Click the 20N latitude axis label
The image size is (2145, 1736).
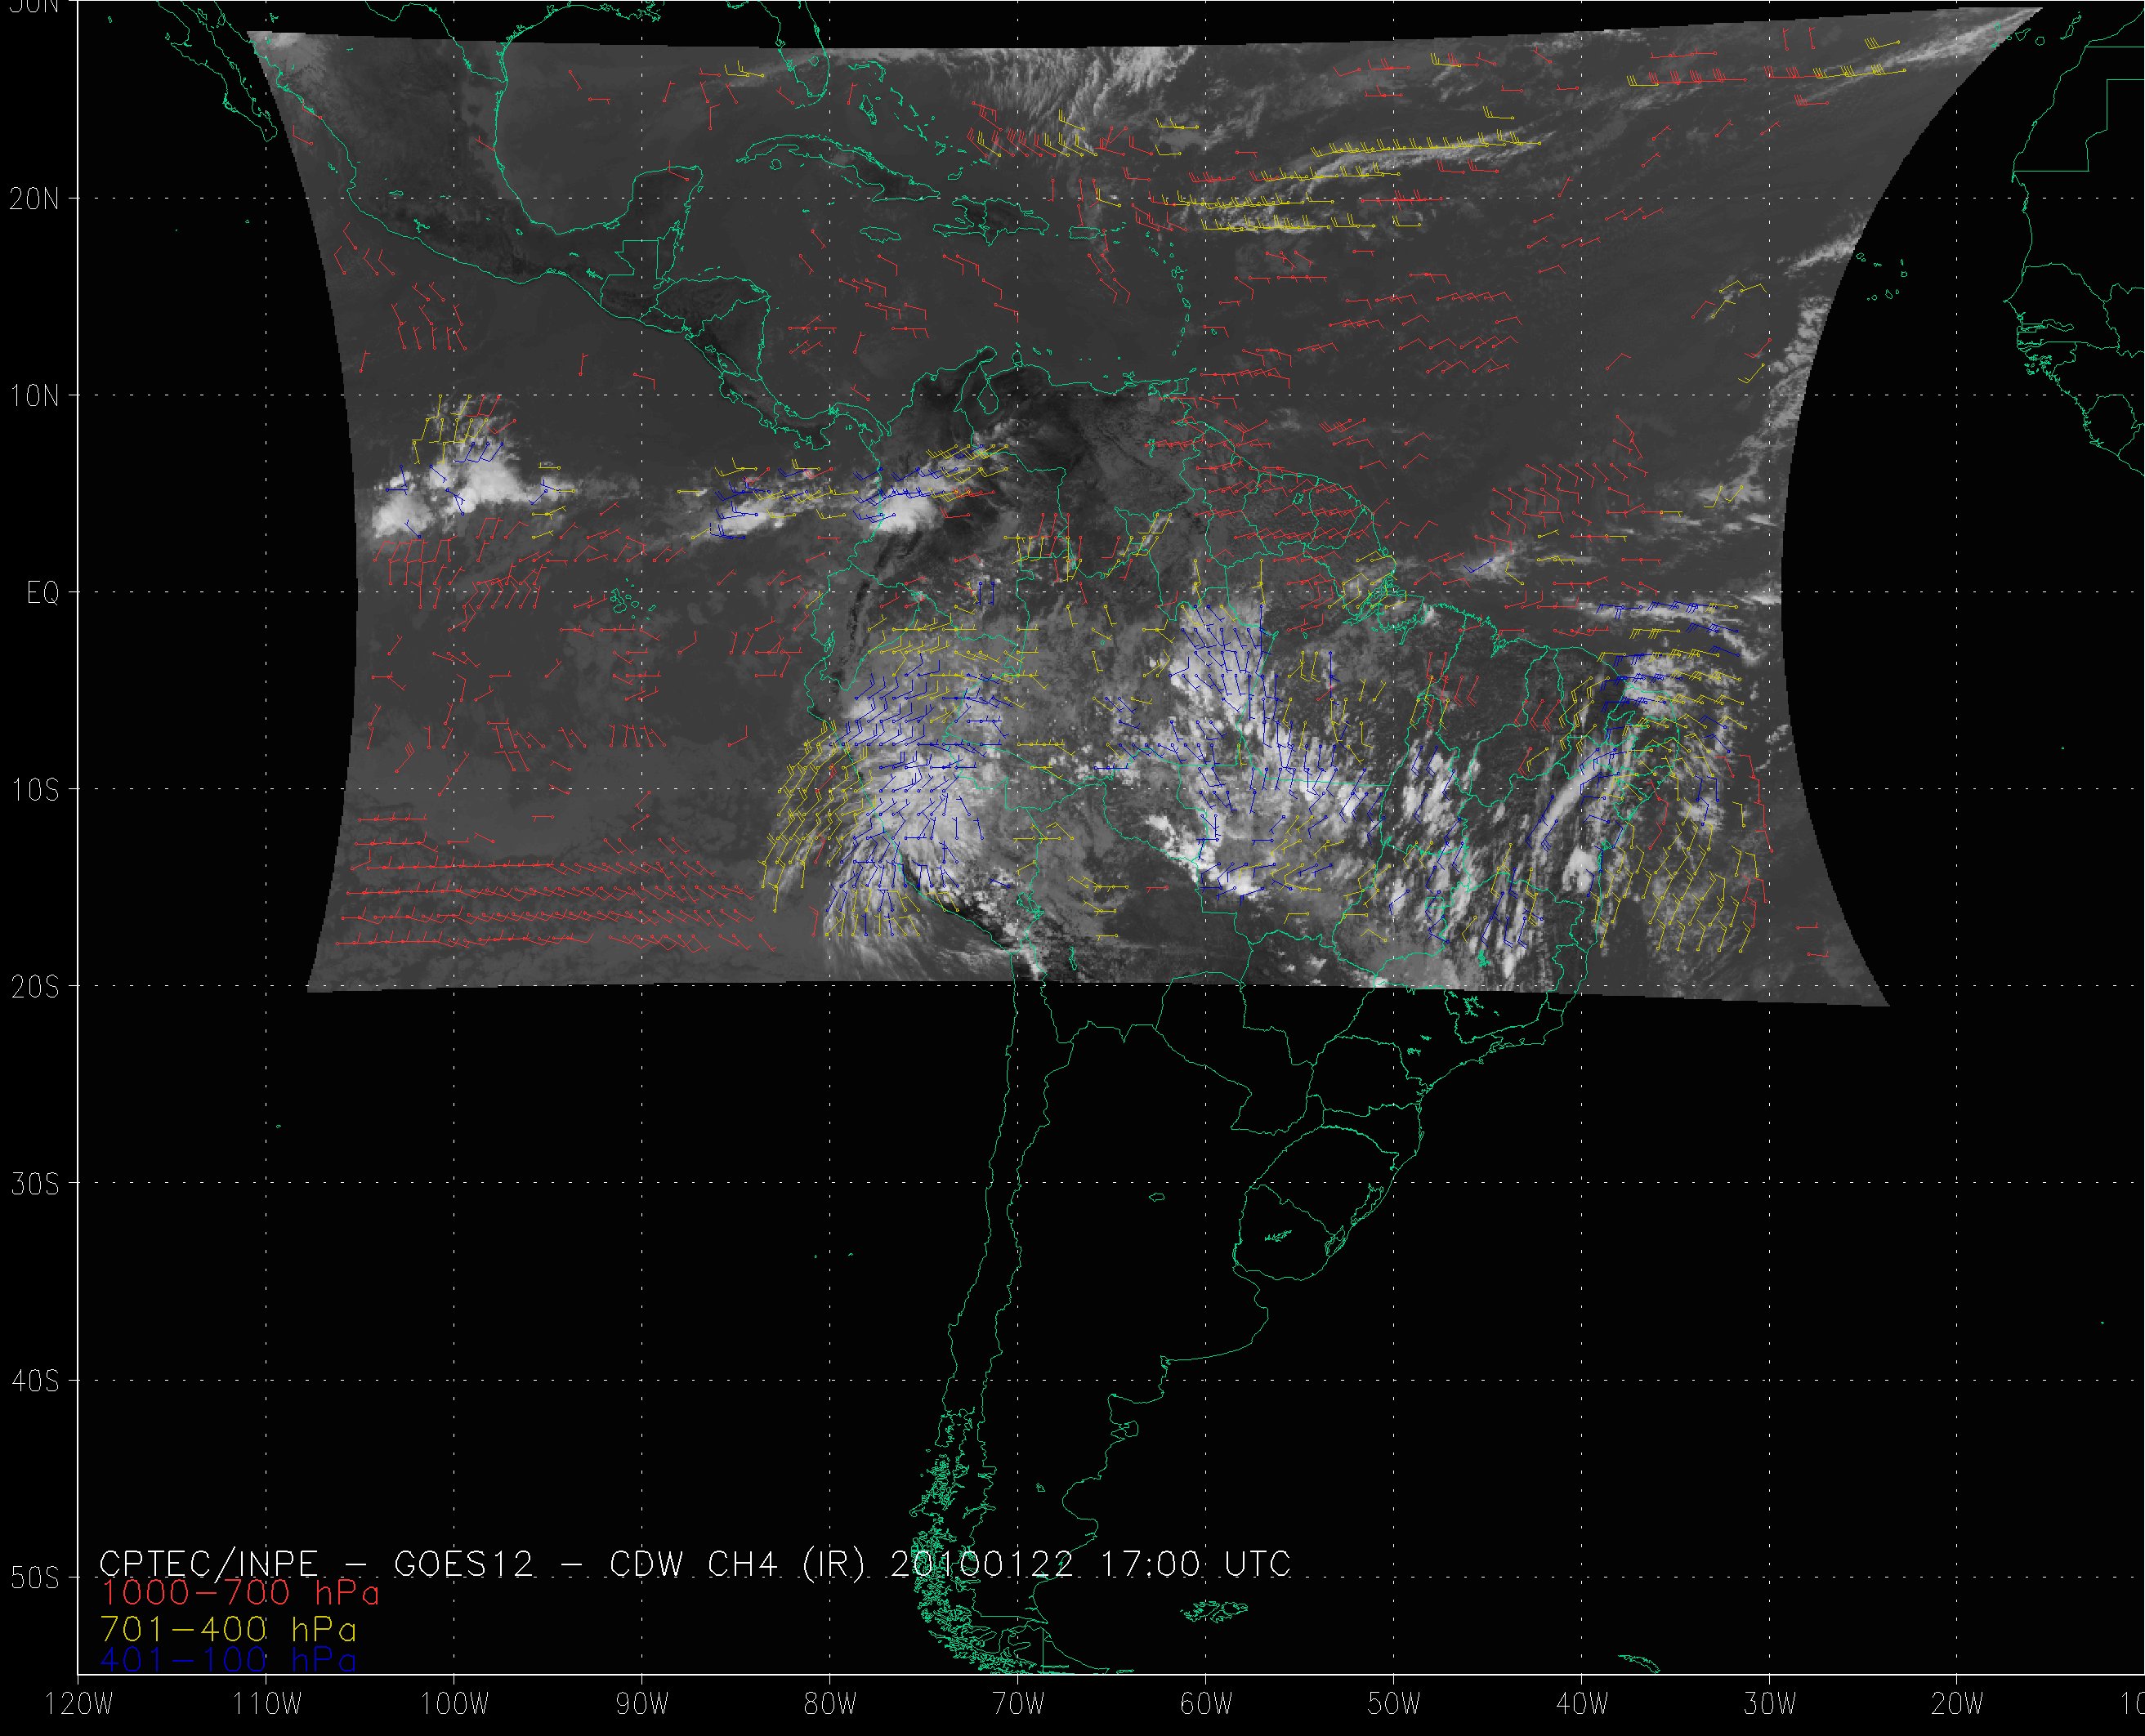(34, 199)
